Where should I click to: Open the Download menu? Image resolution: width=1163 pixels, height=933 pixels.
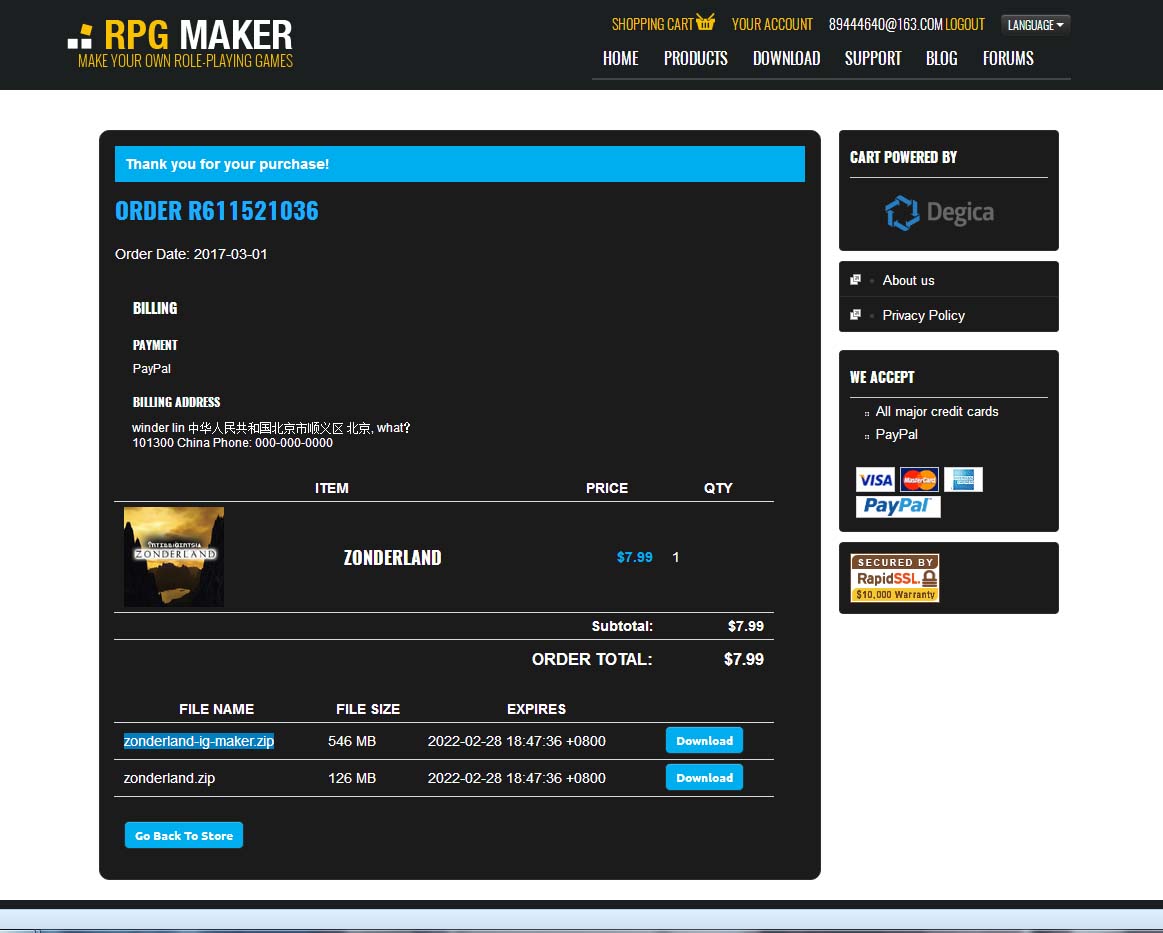click(x=786, y=58)
